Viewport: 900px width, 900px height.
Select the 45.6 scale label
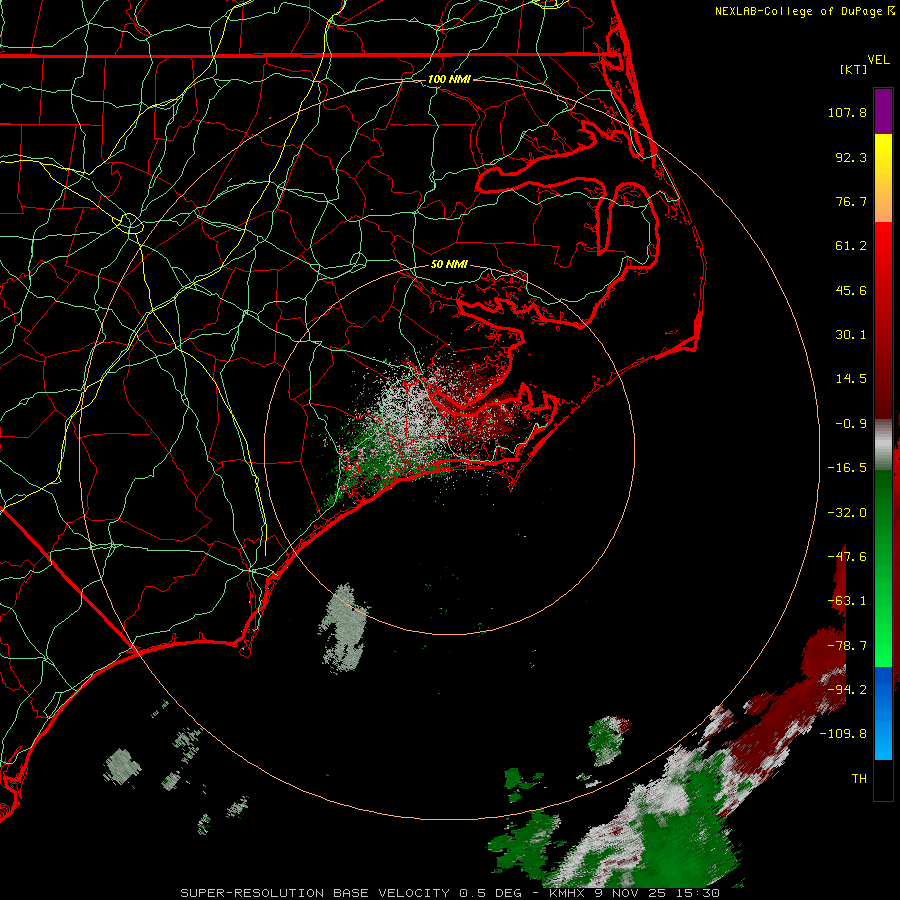pos(851,290)
